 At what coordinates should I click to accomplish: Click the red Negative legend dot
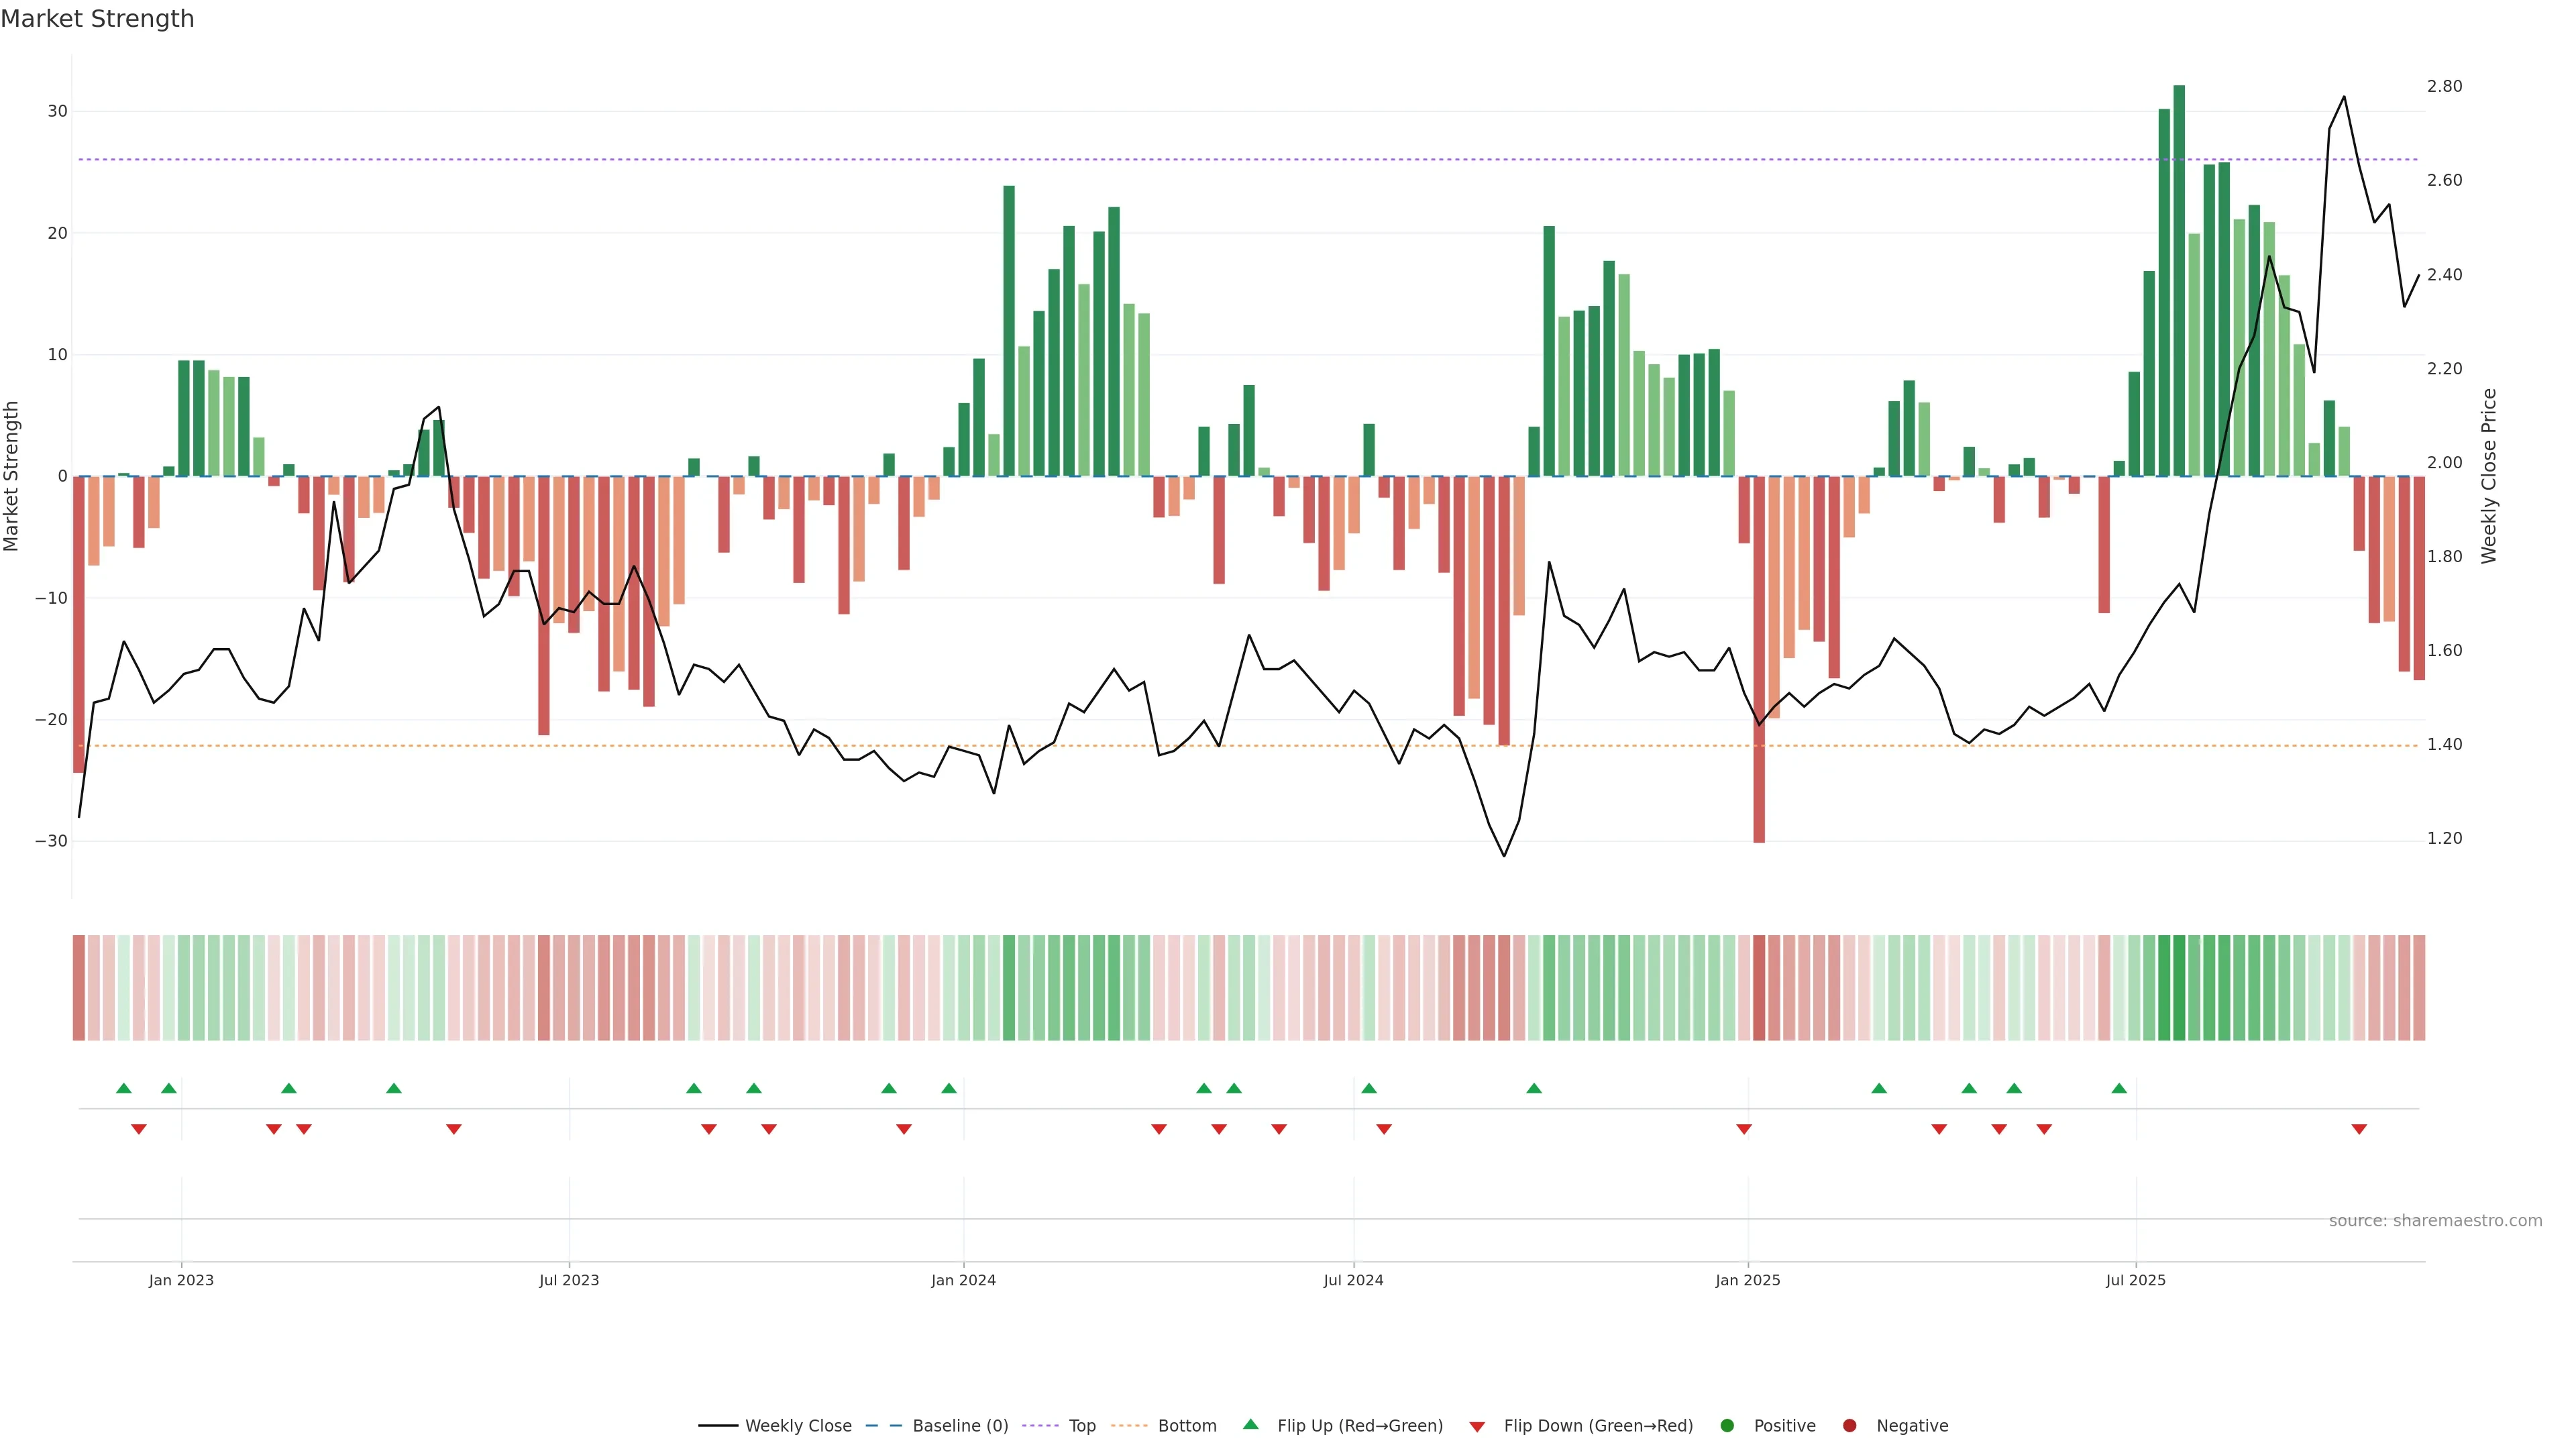point(1849,1426)
